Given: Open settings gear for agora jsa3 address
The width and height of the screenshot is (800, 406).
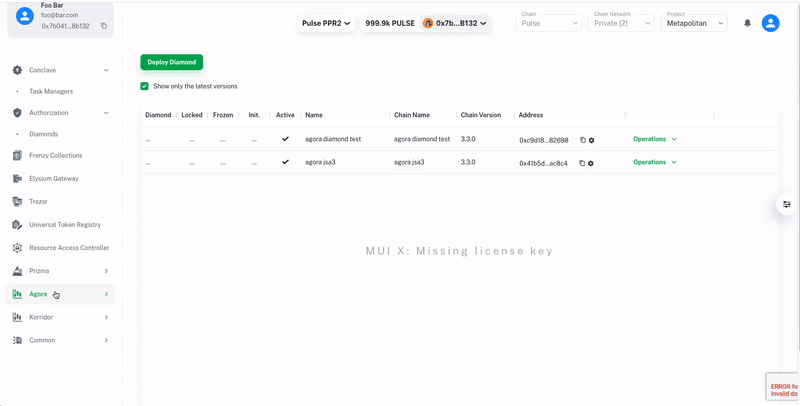Looking at the screenshot, I should click(591, 163).
